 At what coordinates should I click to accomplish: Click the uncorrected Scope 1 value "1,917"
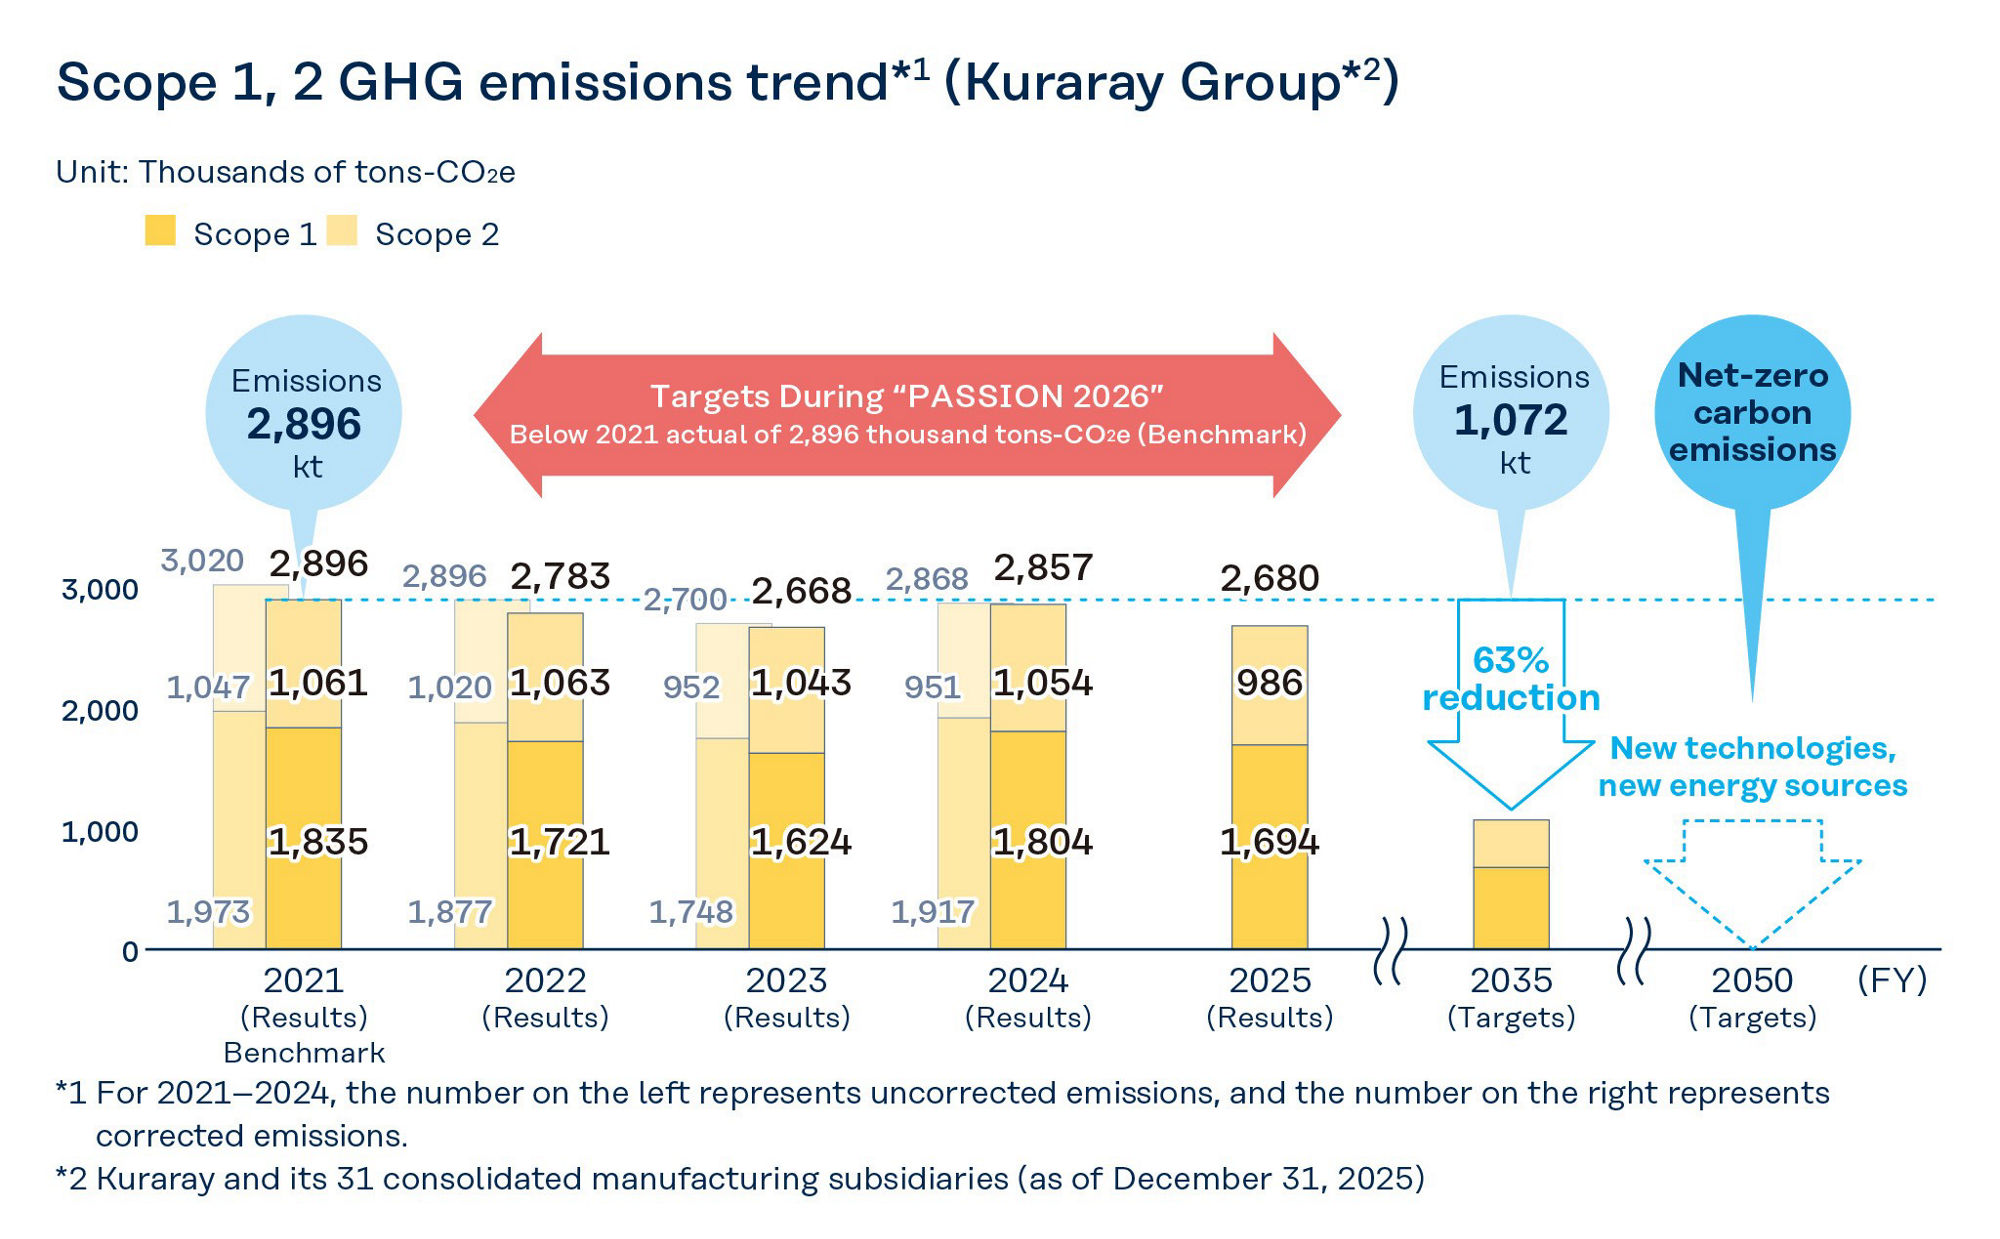tap(933, 912)
